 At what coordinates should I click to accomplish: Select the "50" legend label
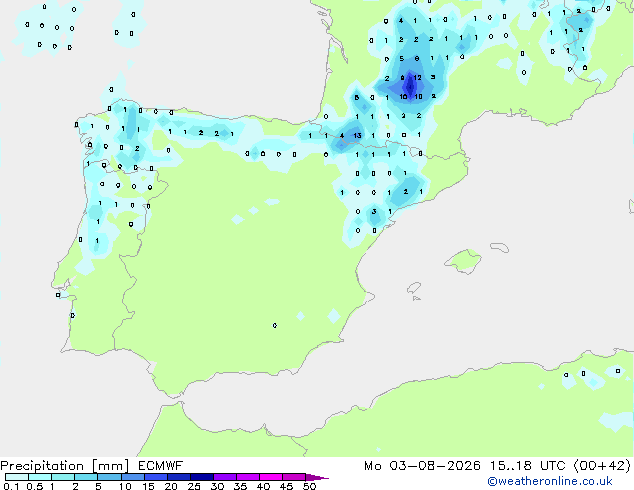point(309,486)
